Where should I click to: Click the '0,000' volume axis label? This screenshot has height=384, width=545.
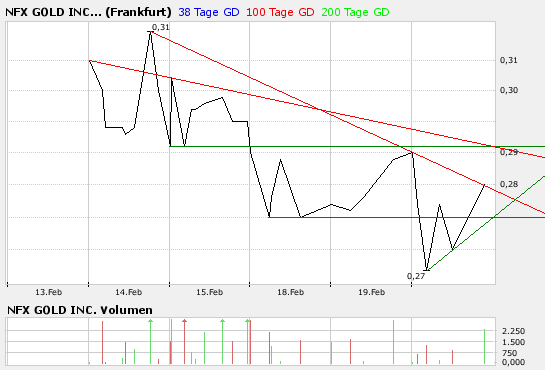[513, 362]
